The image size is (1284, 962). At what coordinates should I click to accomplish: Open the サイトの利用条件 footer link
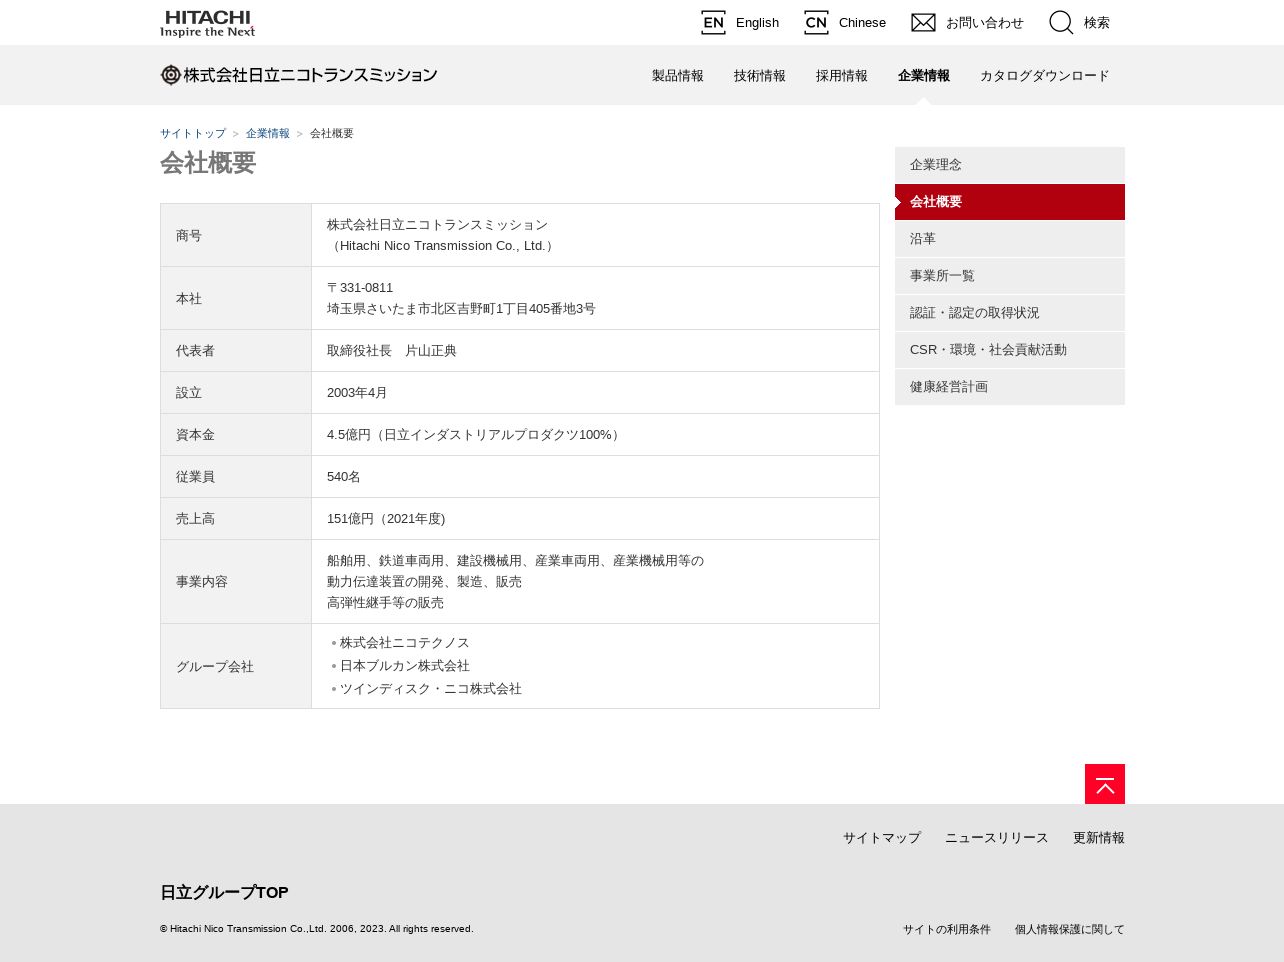coord(947,929)
